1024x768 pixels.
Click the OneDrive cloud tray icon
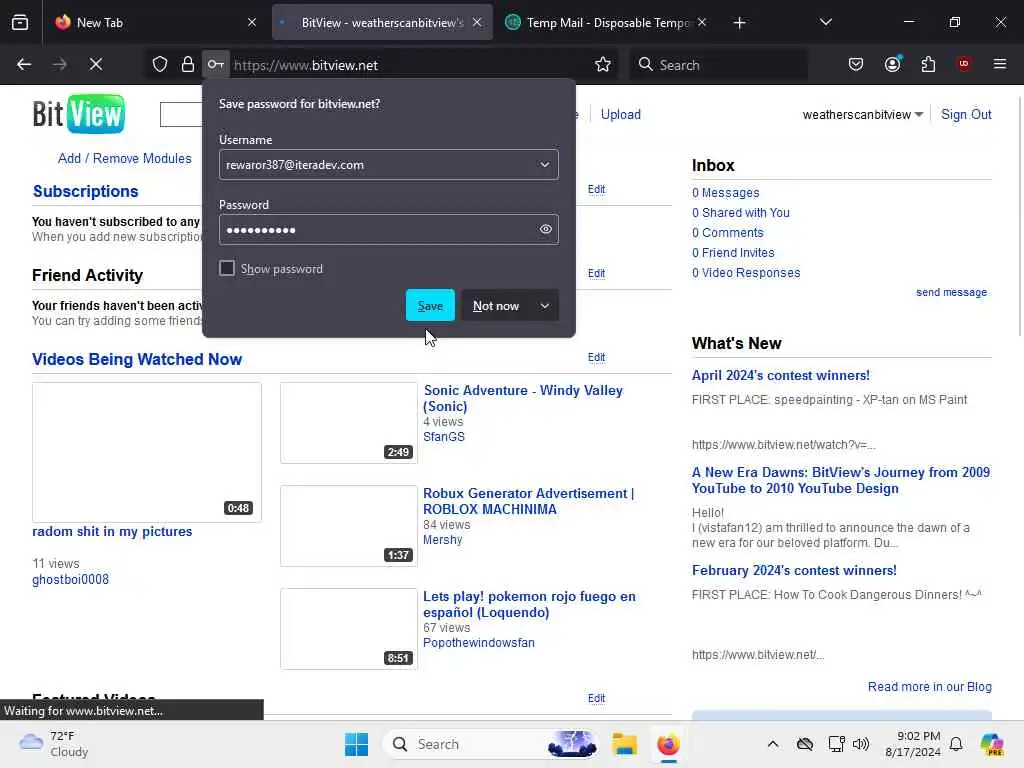coord(805,744)
